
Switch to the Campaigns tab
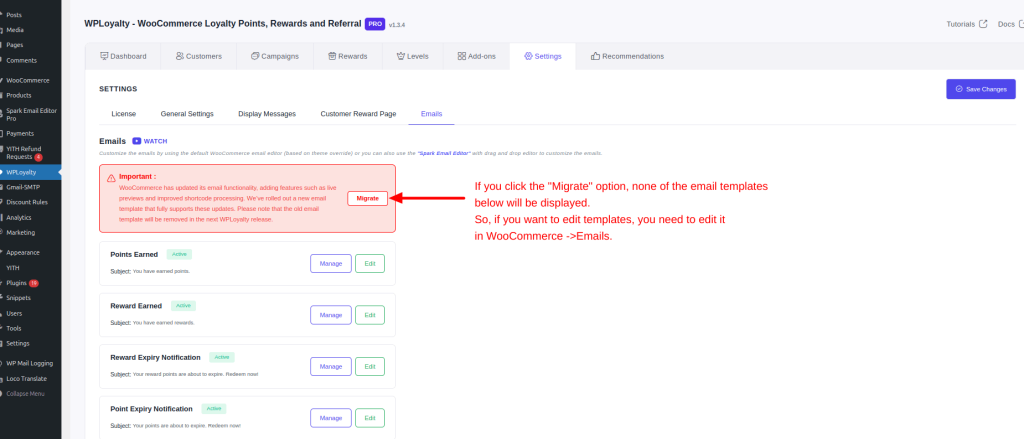pyautogui.click(x=275, y=56)
